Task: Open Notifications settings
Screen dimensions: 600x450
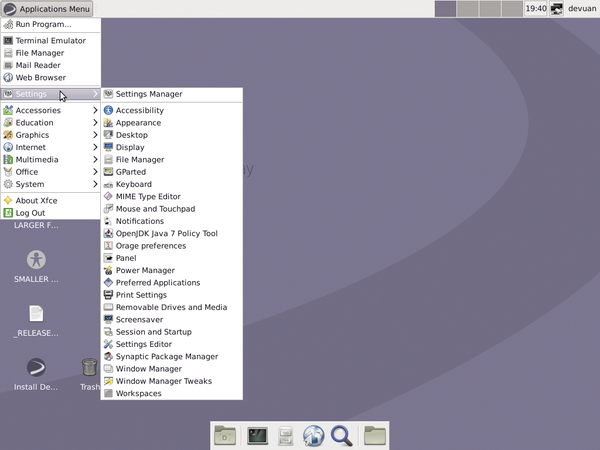Action: click(172, 221)
